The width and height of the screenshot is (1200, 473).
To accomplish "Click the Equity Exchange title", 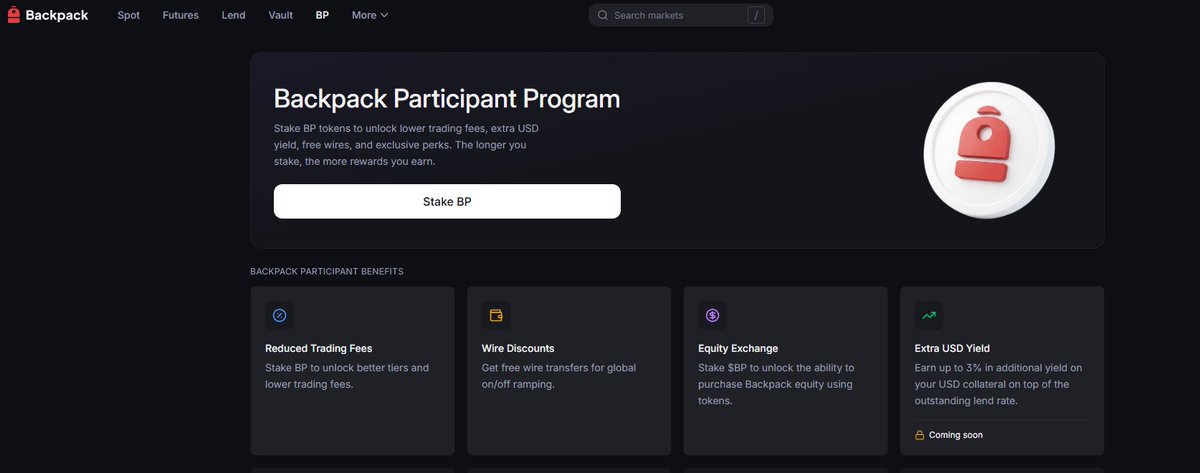I will [738, 348].
